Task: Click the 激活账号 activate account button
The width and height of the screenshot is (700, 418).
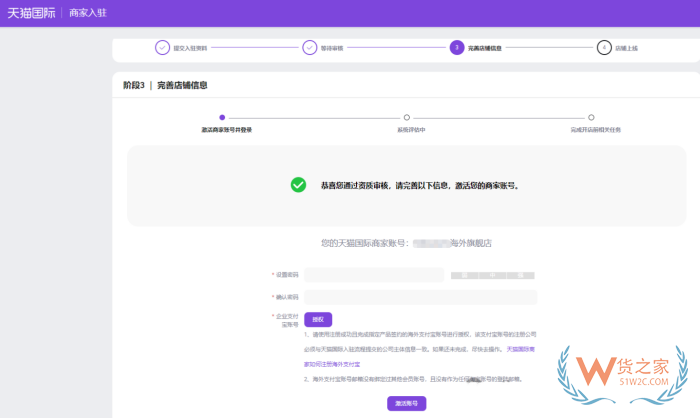Action: tap(406, 403)
